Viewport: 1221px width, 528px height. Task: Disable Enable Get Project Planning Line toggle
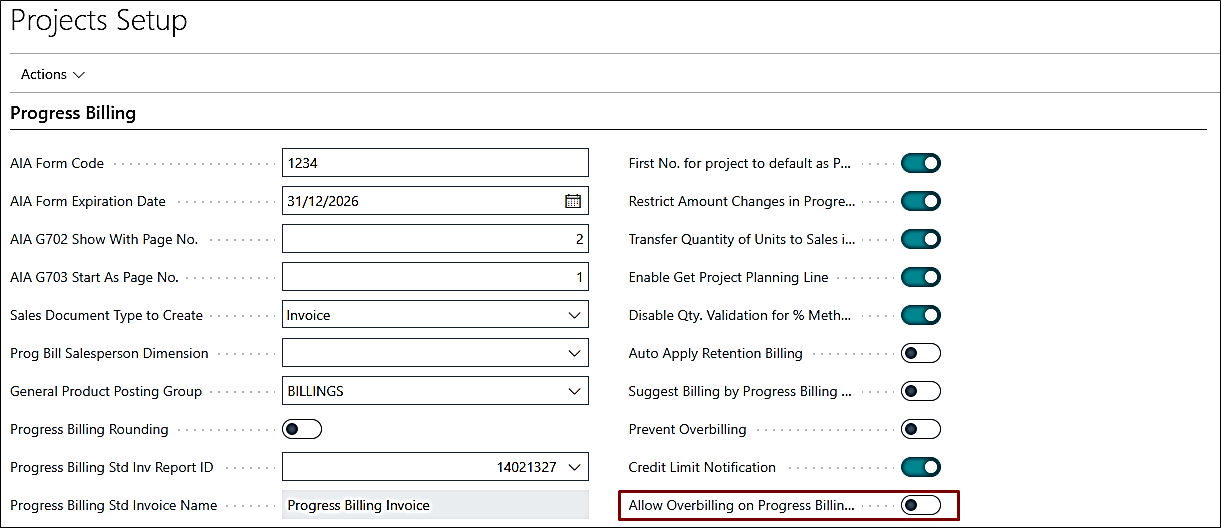click(920, 277)
